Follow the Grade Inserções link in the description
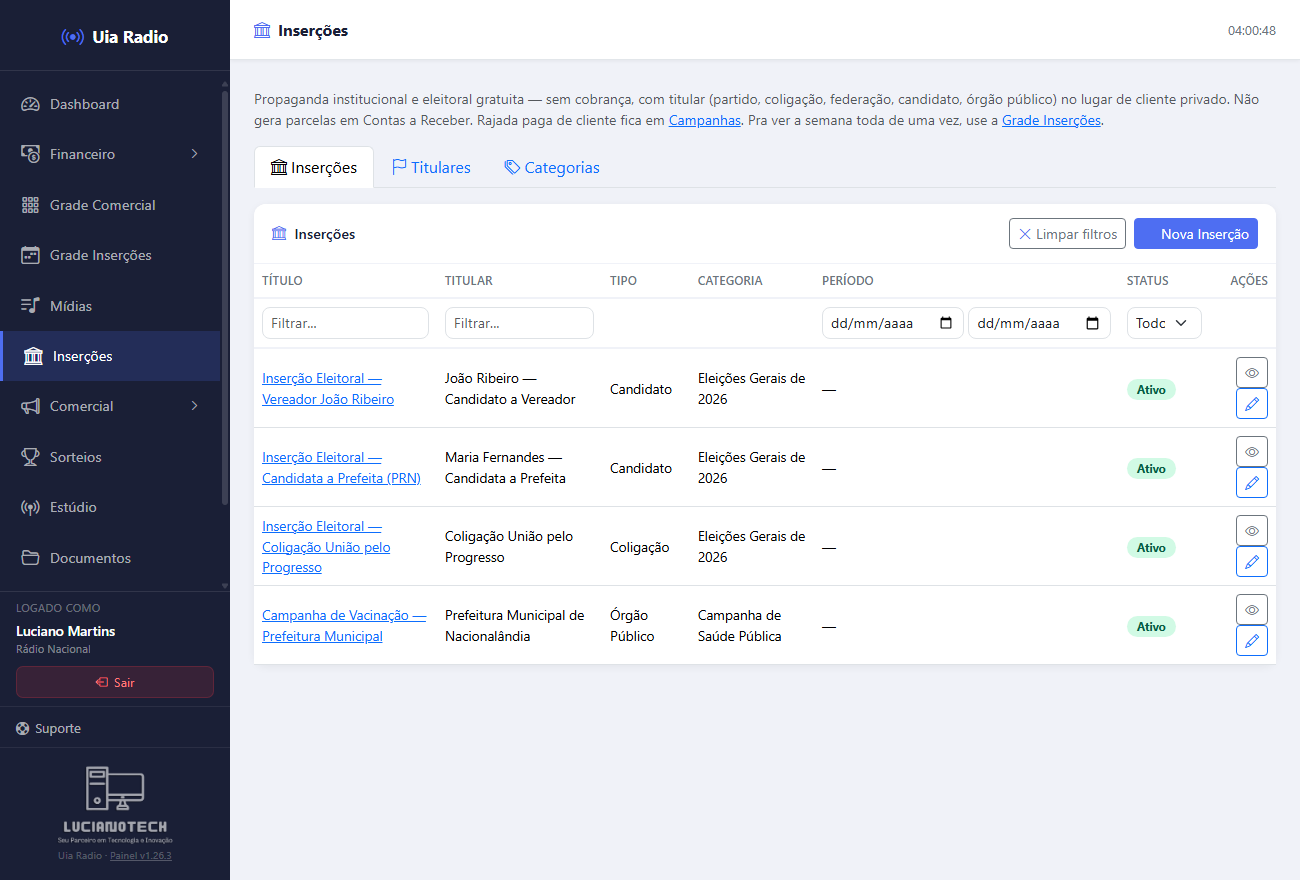 pyautogui.click(x=1051, y=120)
